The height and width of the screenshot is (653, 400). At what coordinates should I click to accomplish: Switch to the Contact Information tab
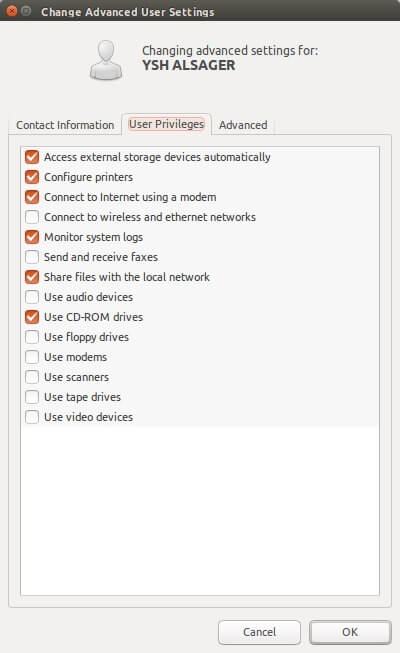[x=65, y=125]
